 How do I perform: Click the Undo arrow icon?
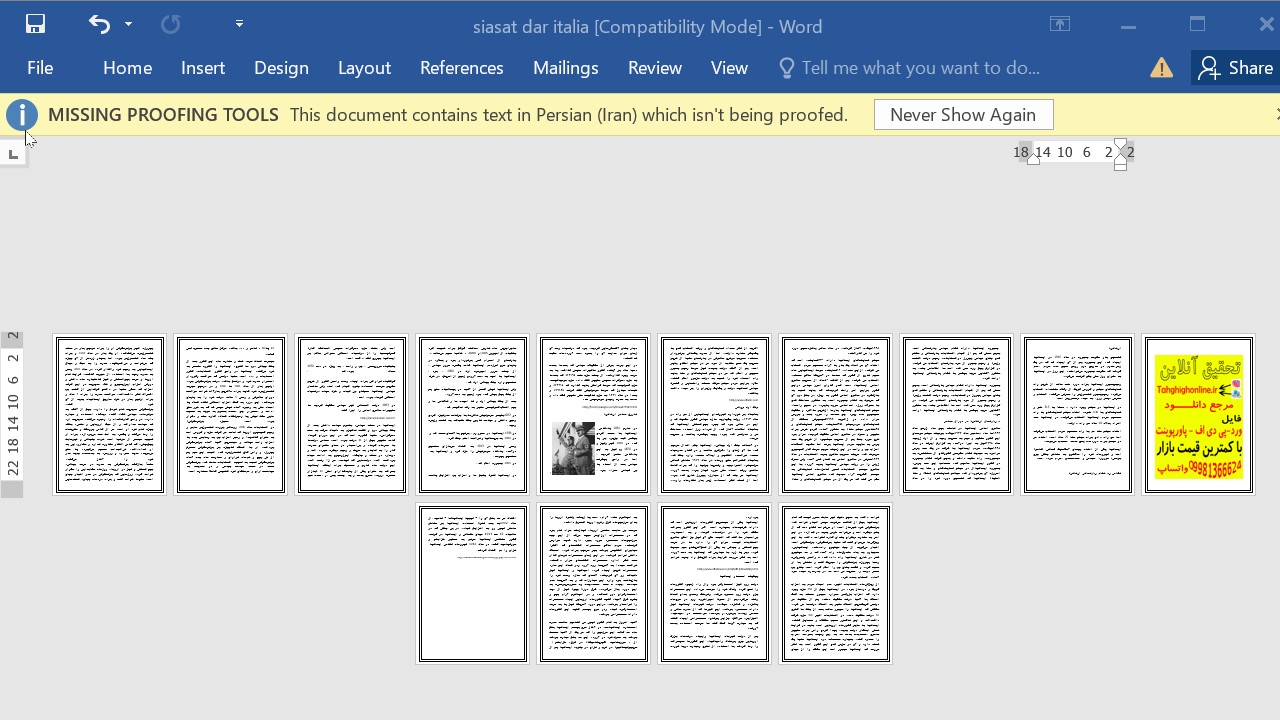coord(99,24)
